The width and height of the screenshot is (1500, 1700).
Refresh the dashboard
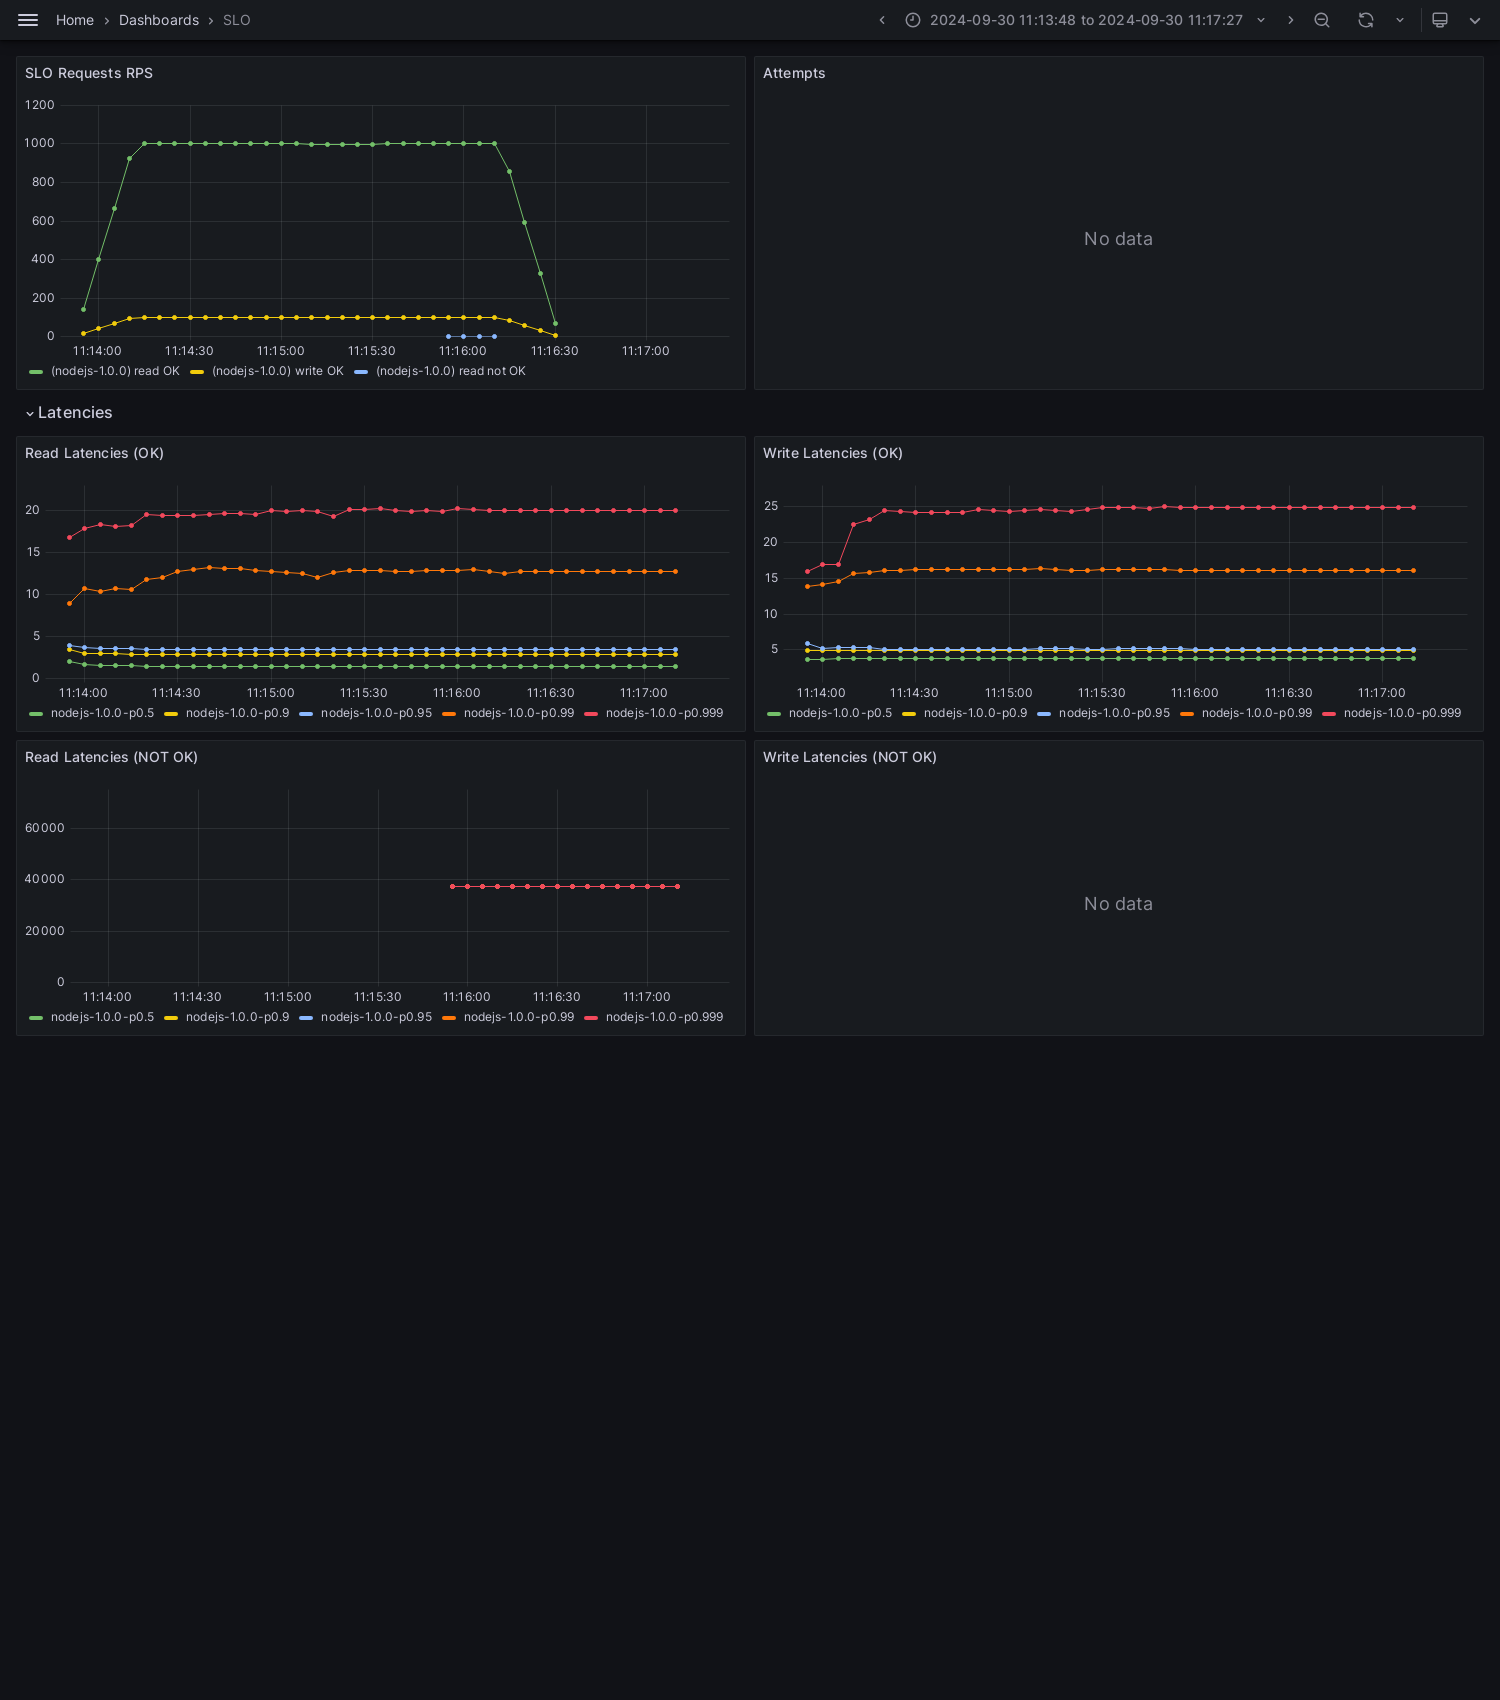[x=1366, y=20]
